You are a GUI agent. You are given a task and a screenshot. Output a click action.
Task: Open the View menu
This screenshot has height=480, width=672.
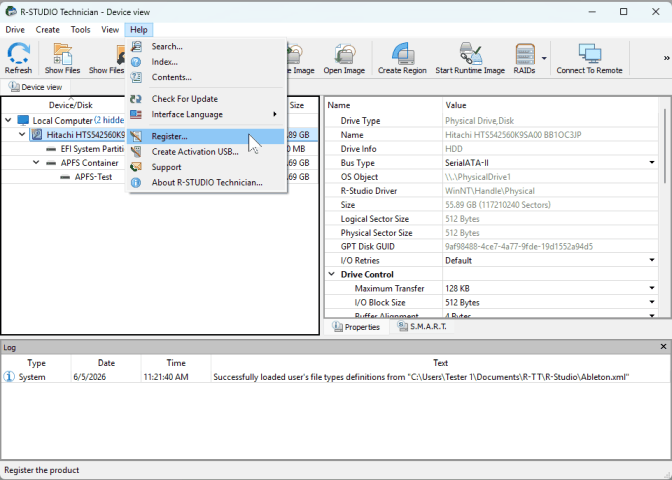[x=110, y=30]
